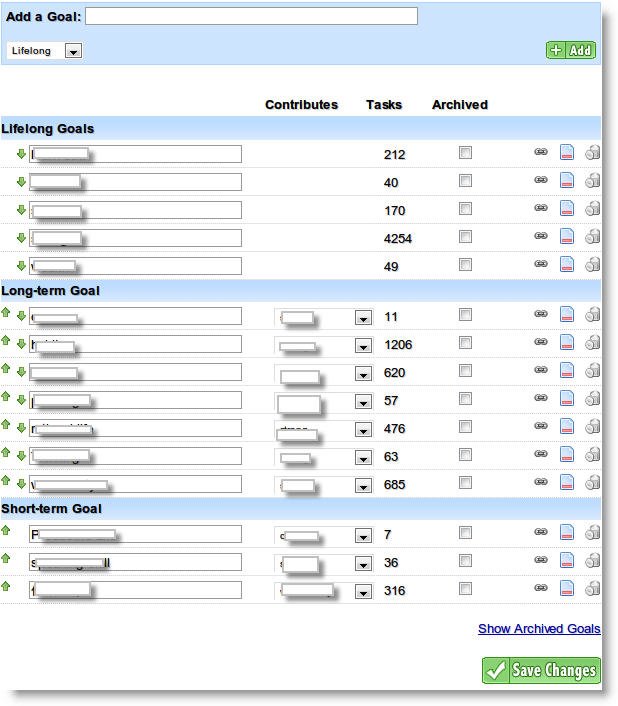Click the green Add button
The width and height of the screenshot is (618, 706).
(x=571, y=50)
